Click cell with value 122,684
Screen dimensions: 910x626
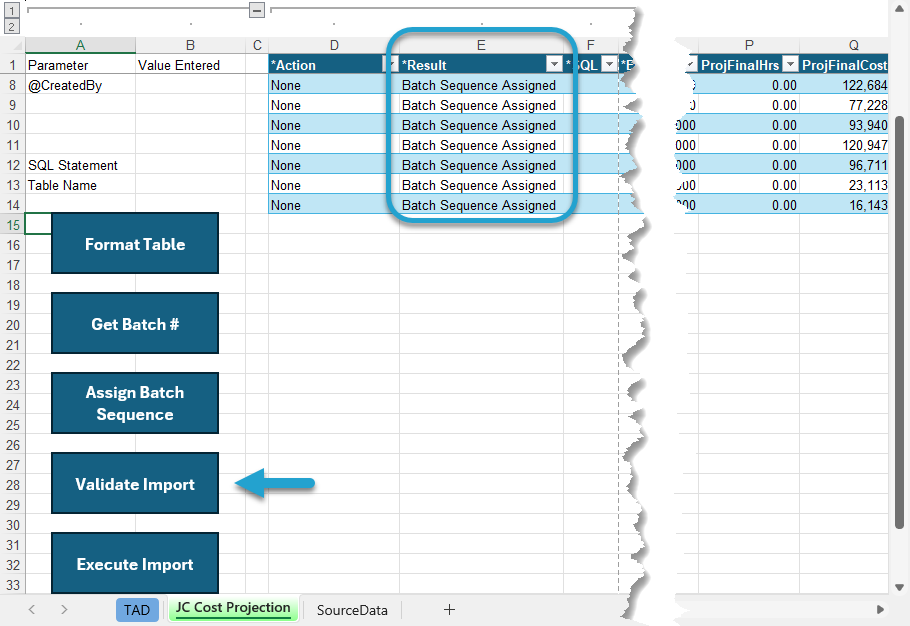click(844, 85)
